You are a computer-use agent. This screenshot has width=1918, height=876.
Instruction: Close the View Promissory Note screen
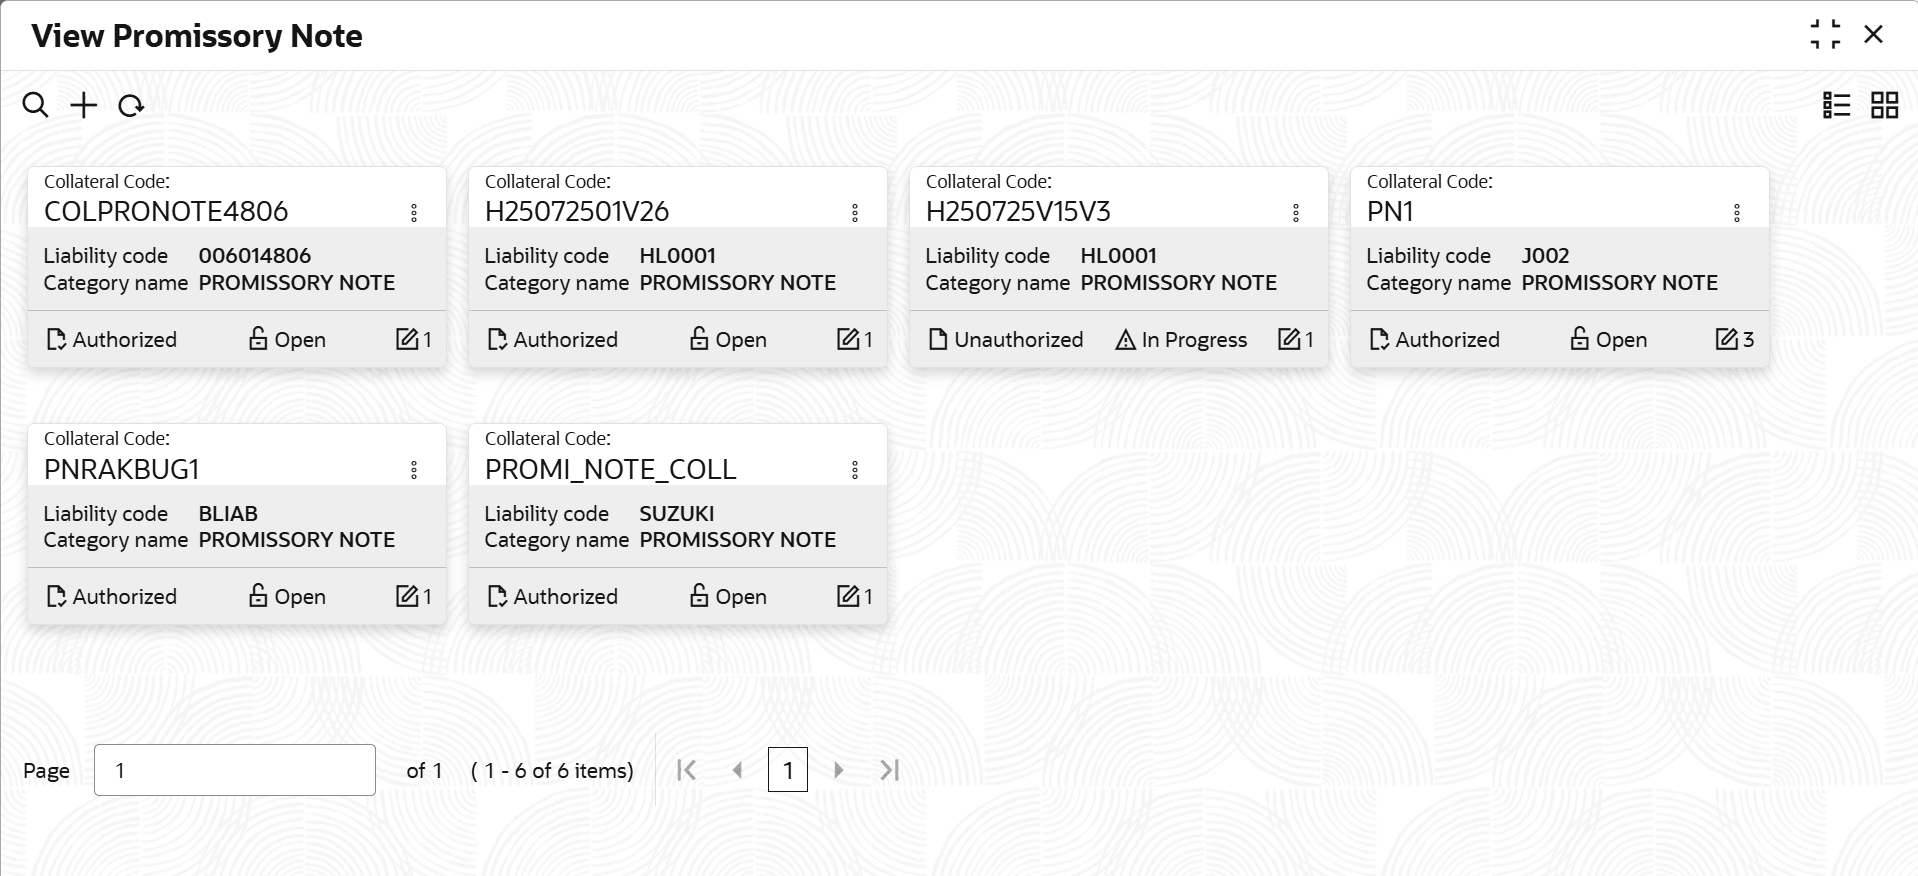(1875, 34)
